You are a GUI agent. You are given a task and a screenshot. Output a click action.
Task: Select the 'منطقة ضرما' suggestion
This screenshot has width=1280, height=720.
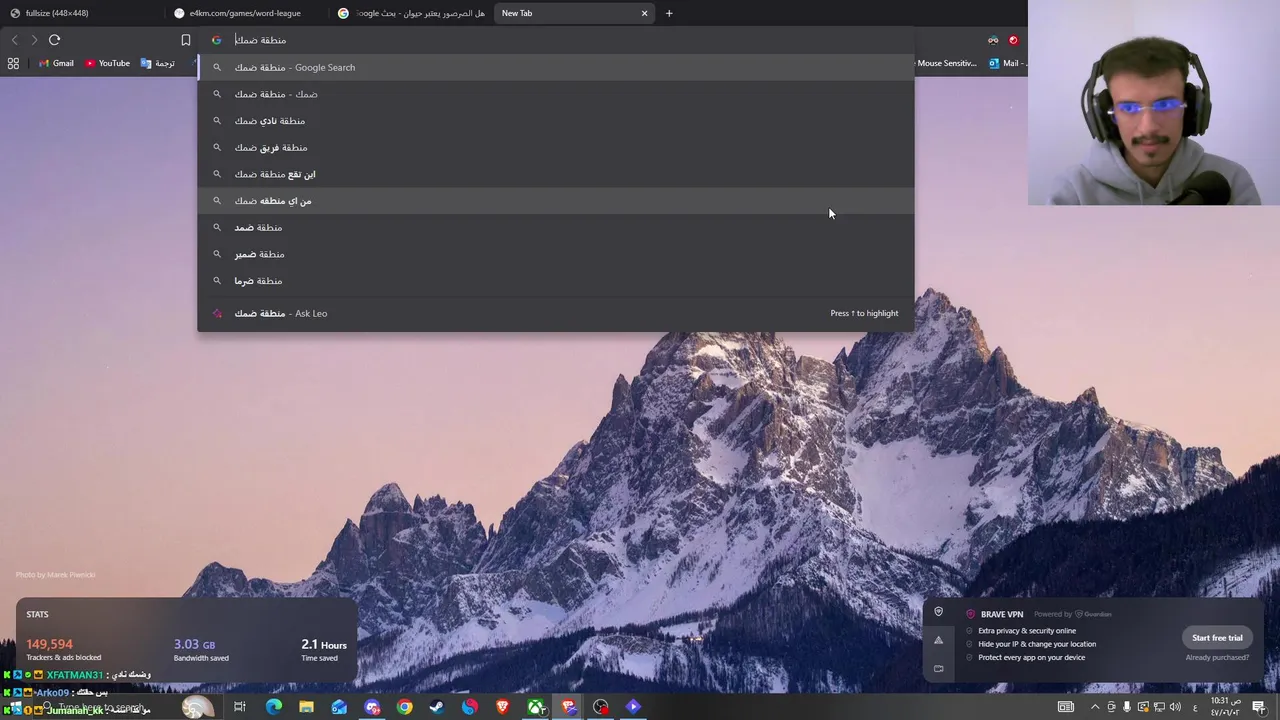pyautogui.click(x=556, y=281)
